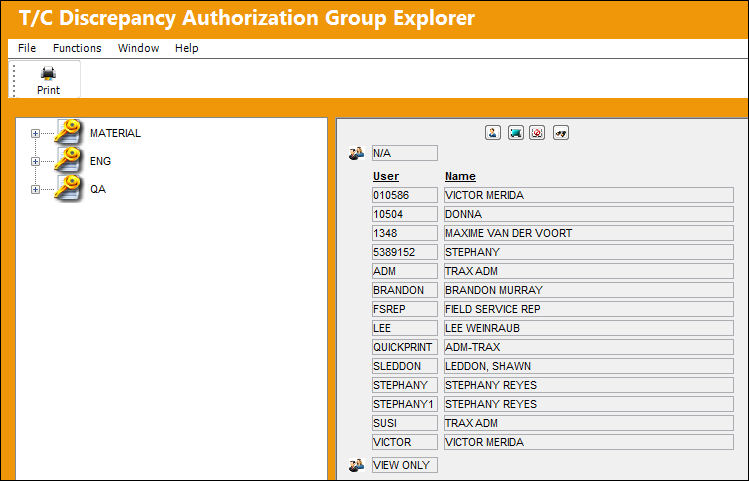Click the binoculars find icon button
749x481 pixels.
click(561, 133)
